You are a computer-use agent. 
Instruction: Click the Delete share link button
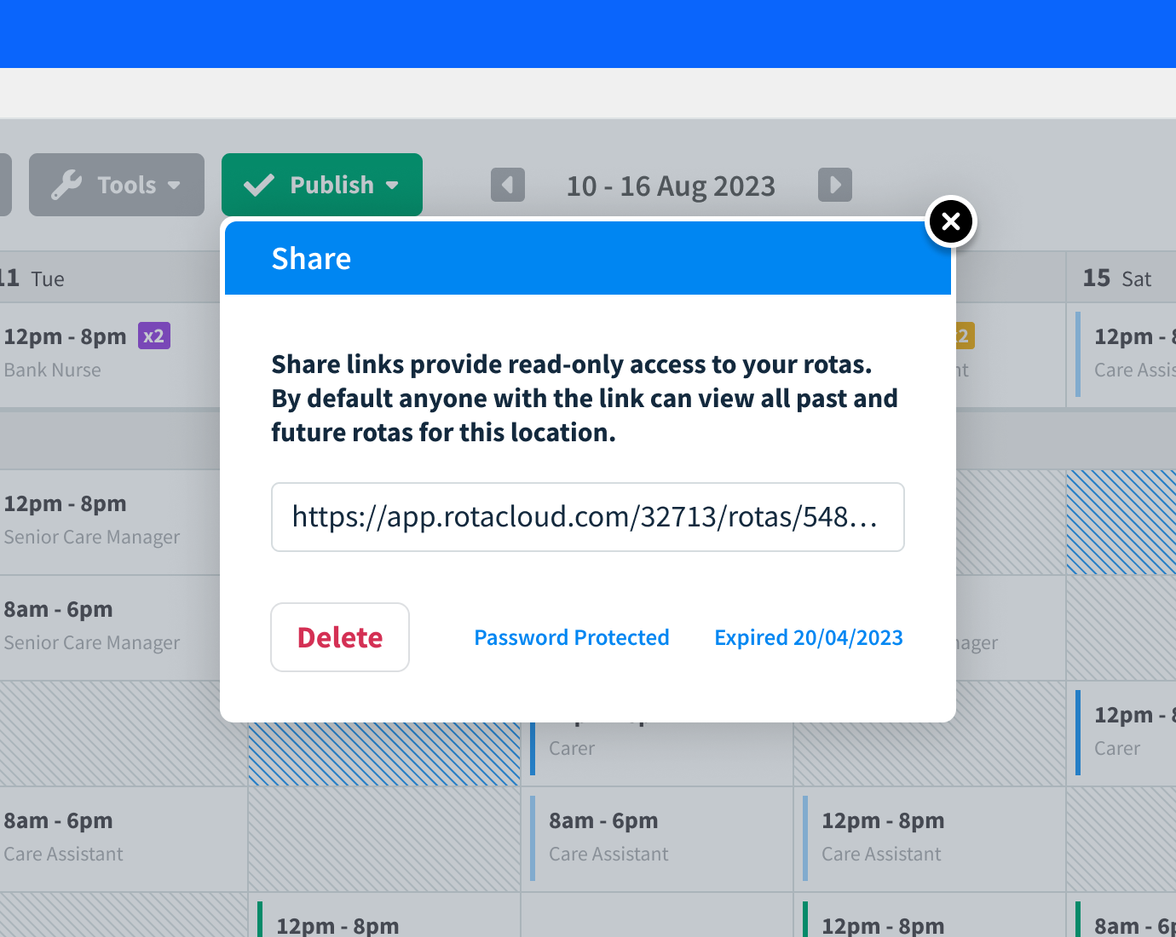click(340, 637)
